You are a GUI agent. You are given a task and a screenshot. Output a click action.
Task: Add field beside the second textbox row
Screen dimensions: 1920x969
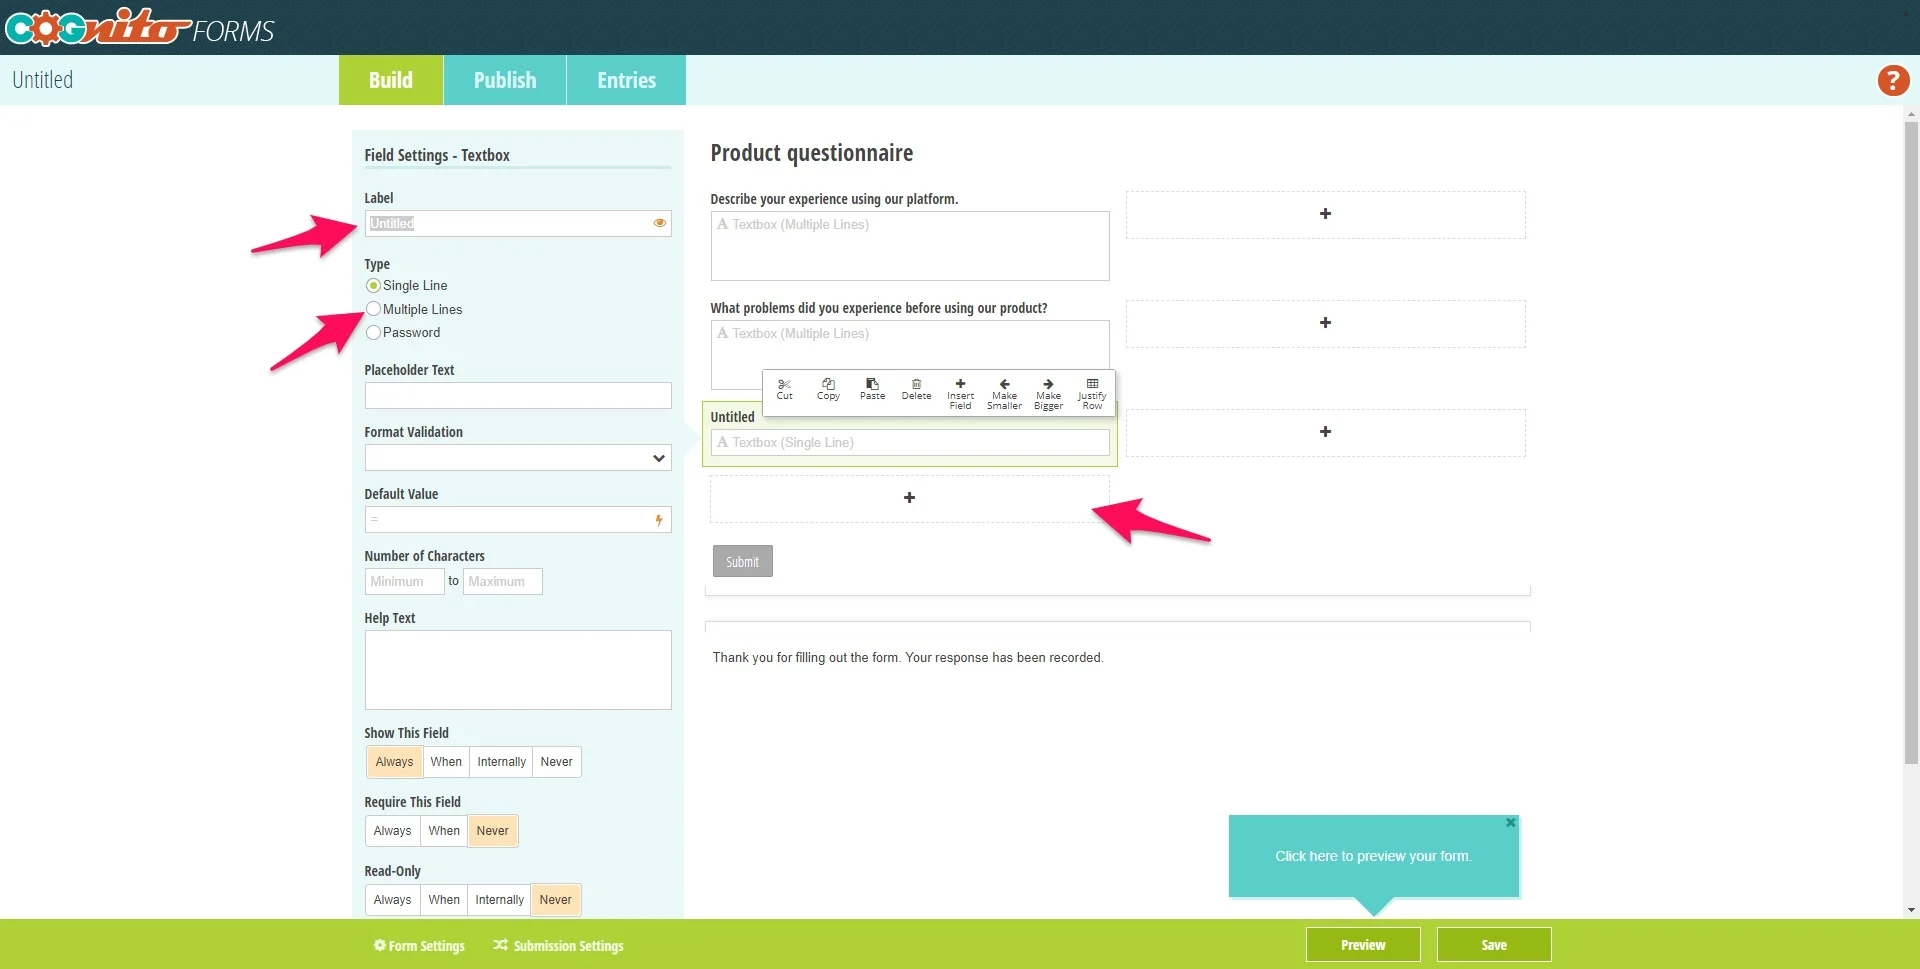click(x=1325, y=323)
